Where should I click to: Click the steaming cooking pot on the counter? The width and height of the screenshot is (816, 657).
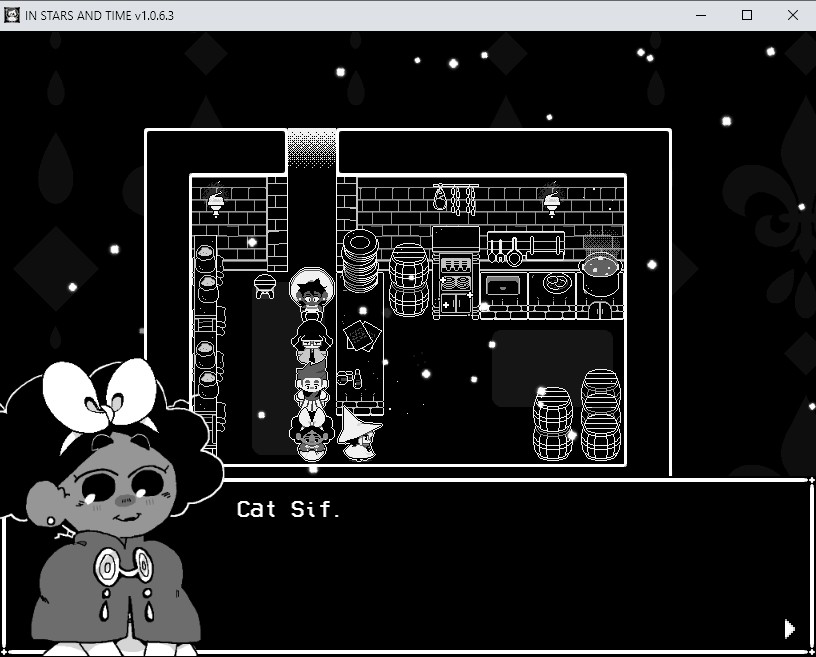coord(601,275)
